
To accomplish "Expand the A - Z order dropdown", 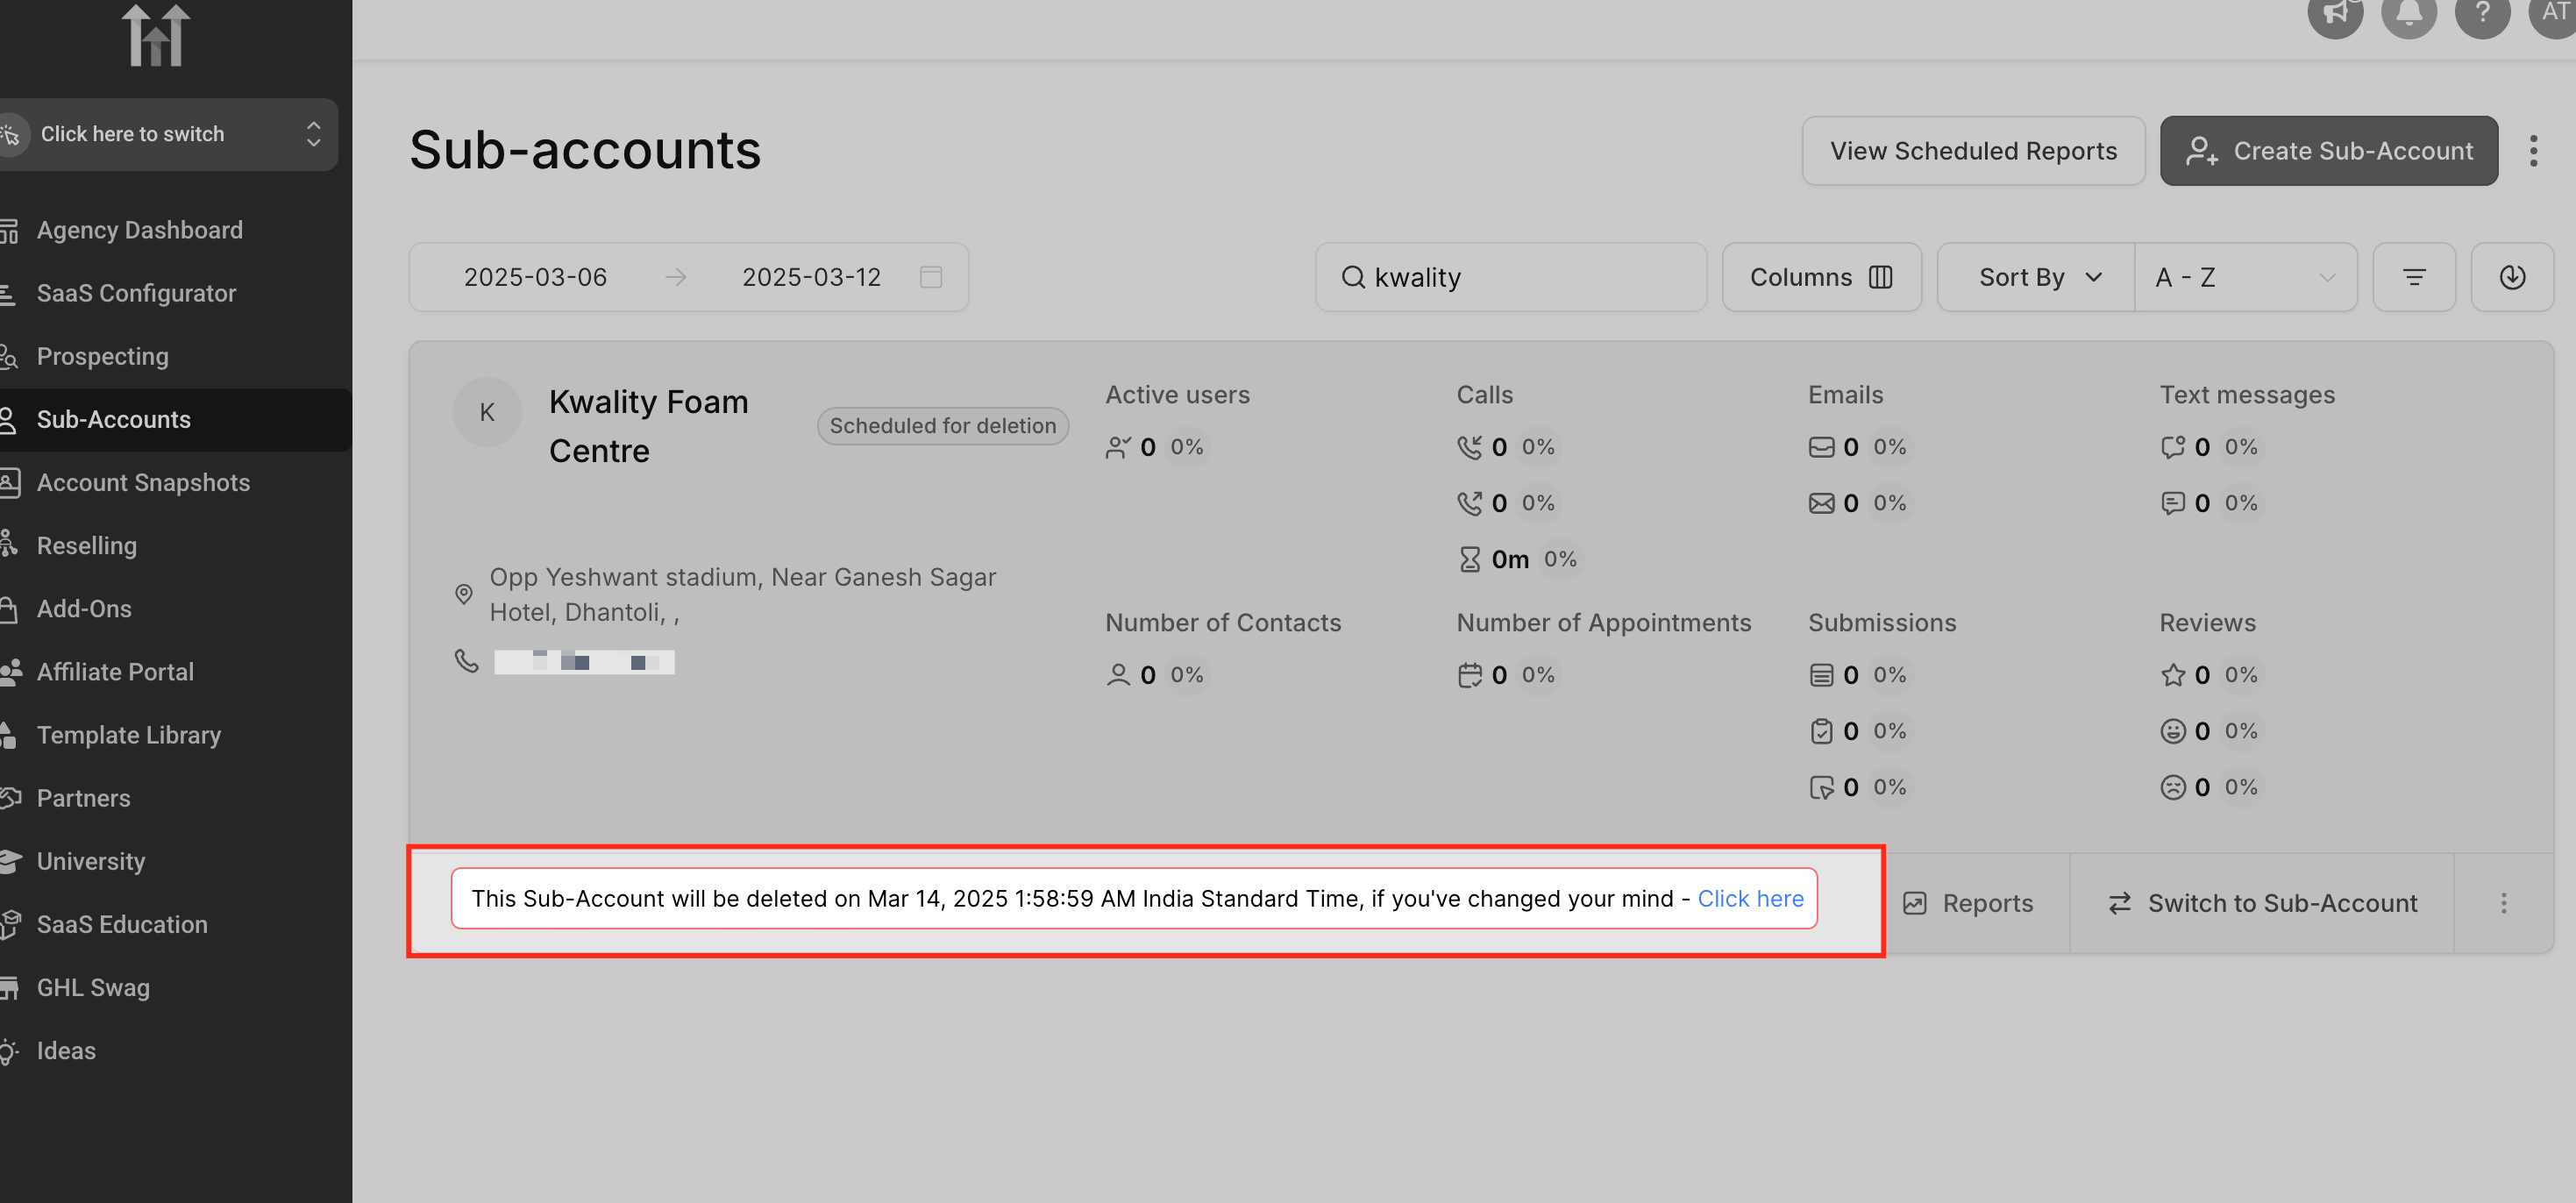I will click(2245, 277).
